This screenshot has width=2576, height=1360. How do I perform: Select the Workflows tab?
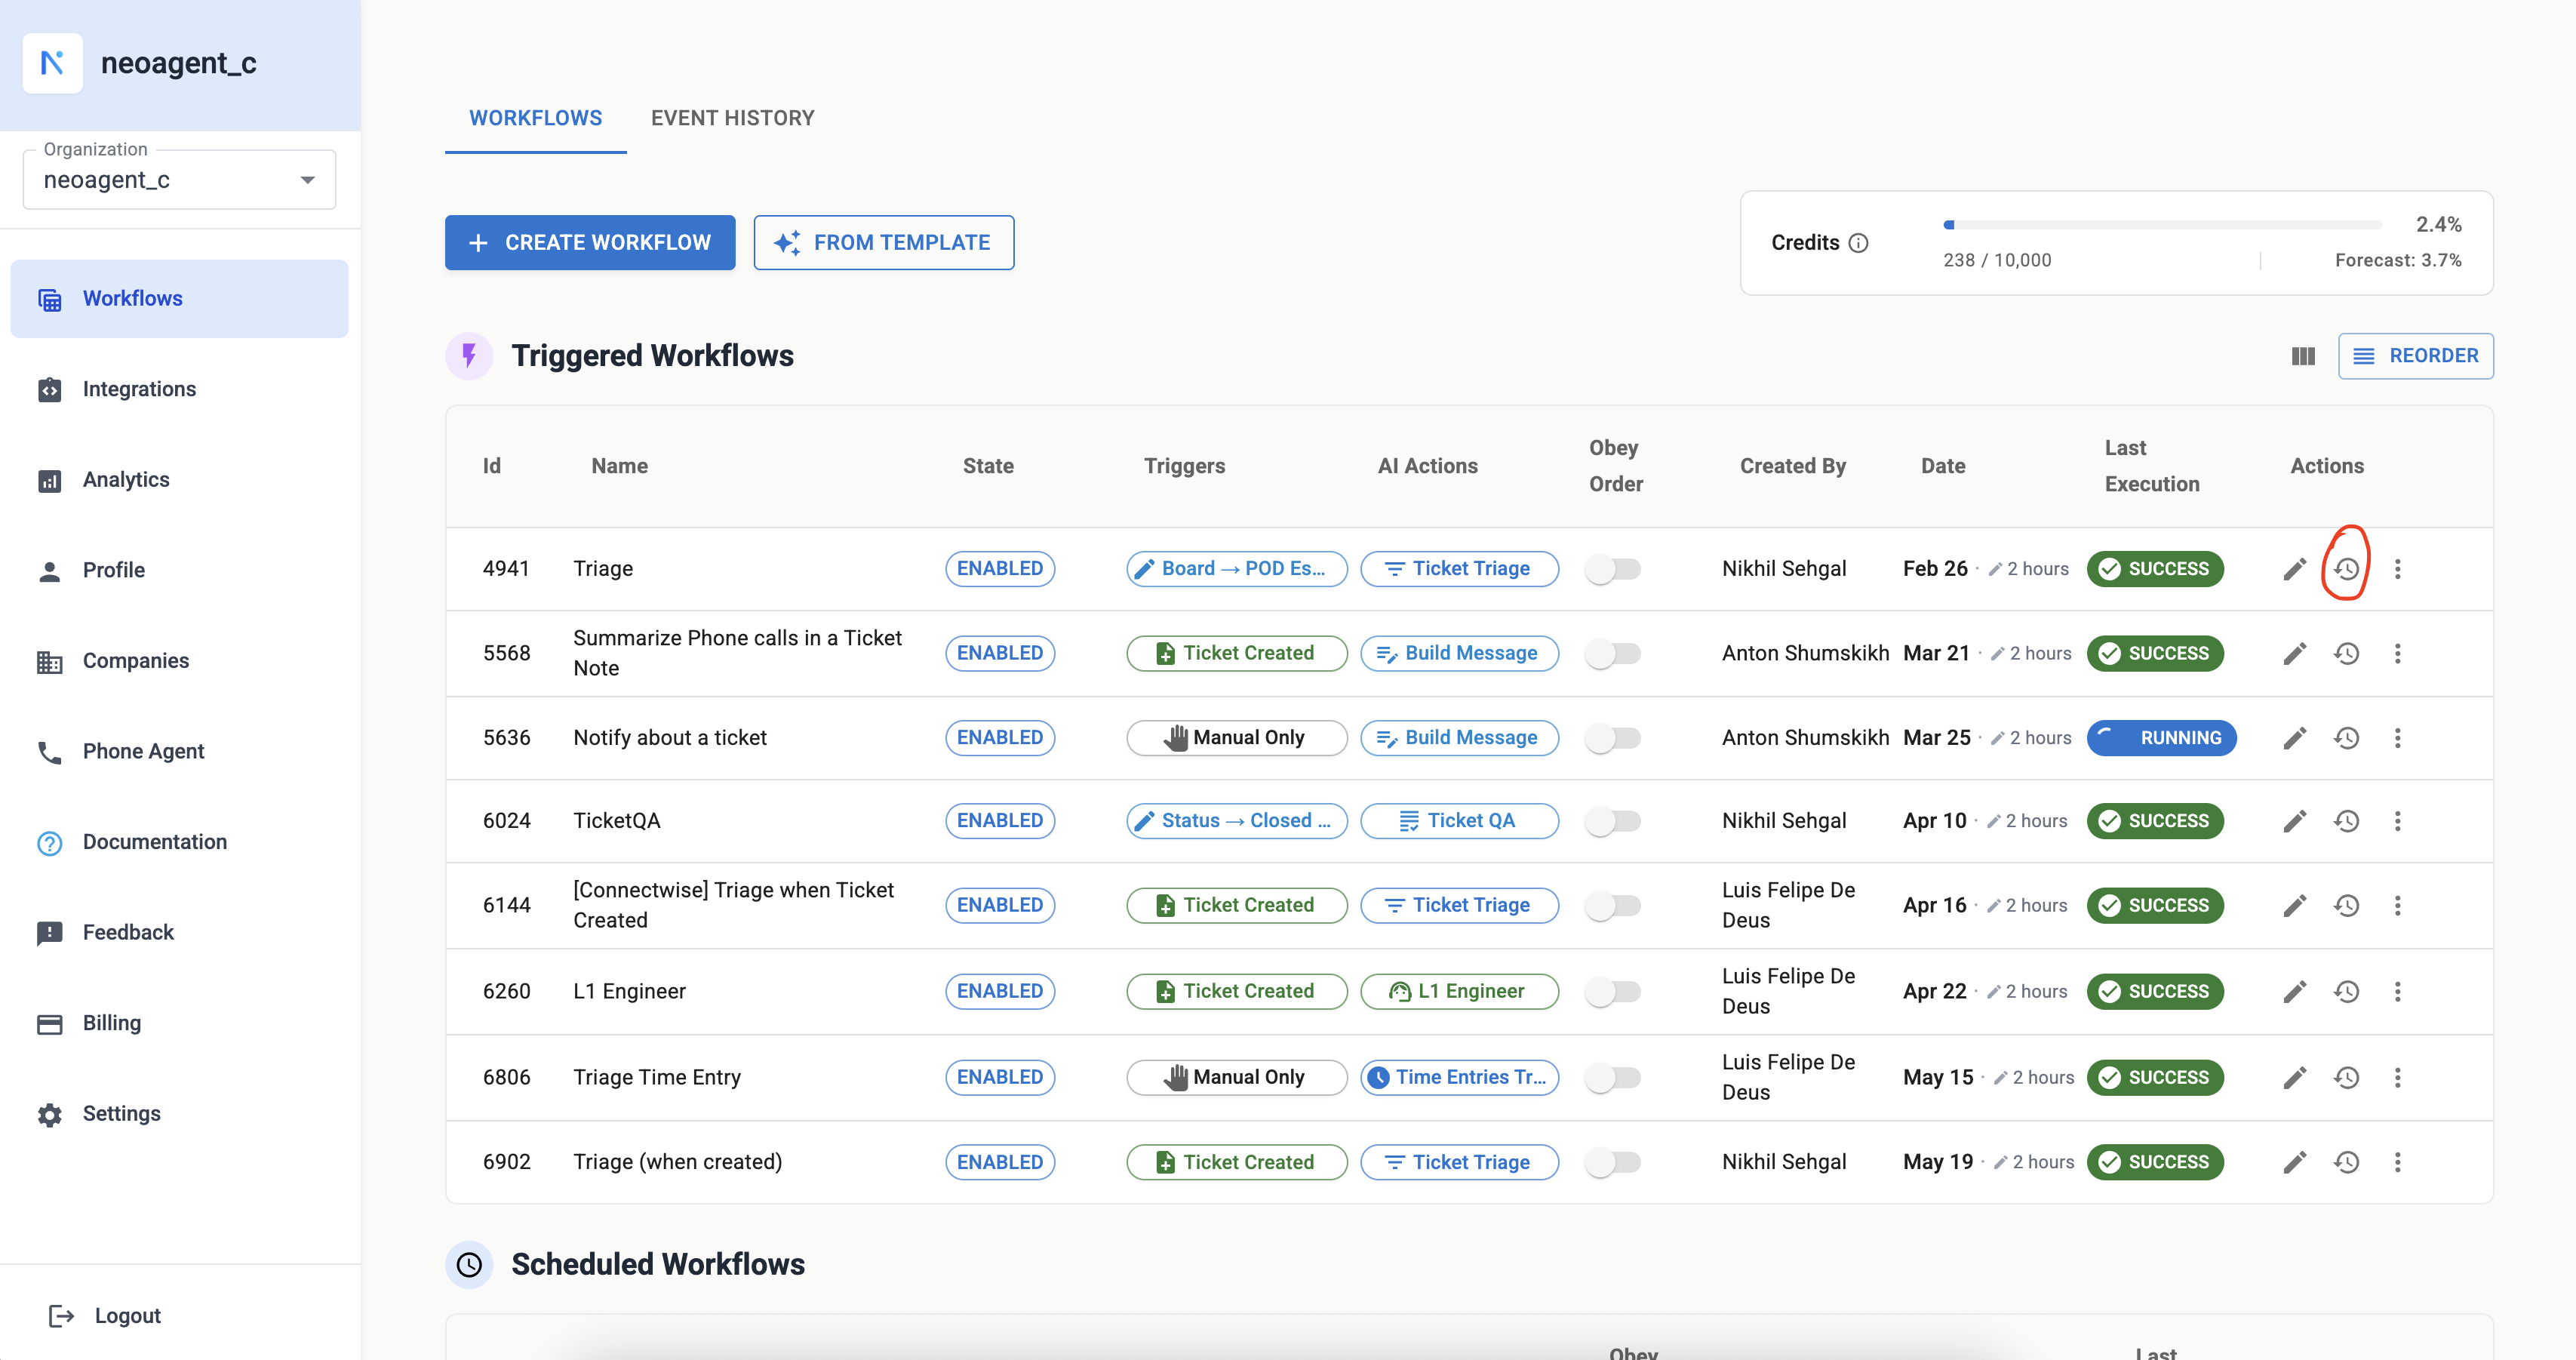[x=535, y=118]
